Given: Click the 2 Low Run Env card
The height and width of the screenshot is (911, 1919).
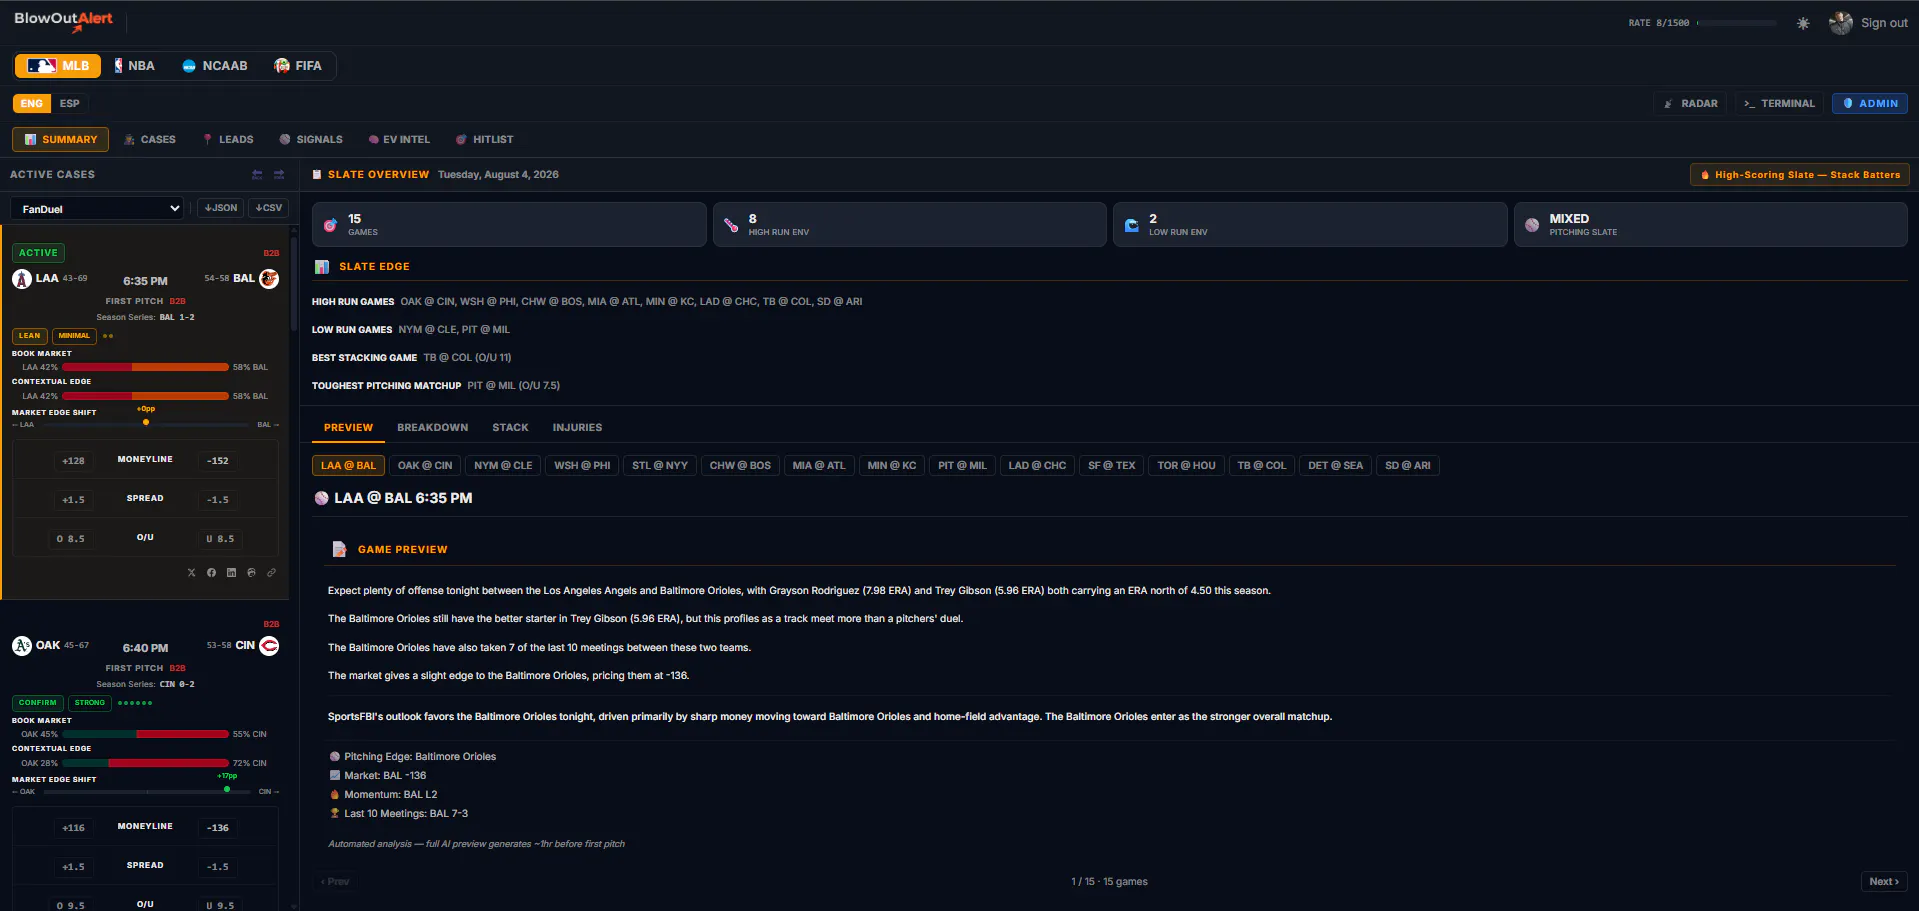Looking at the screenshot, I should click(1310, 225).
